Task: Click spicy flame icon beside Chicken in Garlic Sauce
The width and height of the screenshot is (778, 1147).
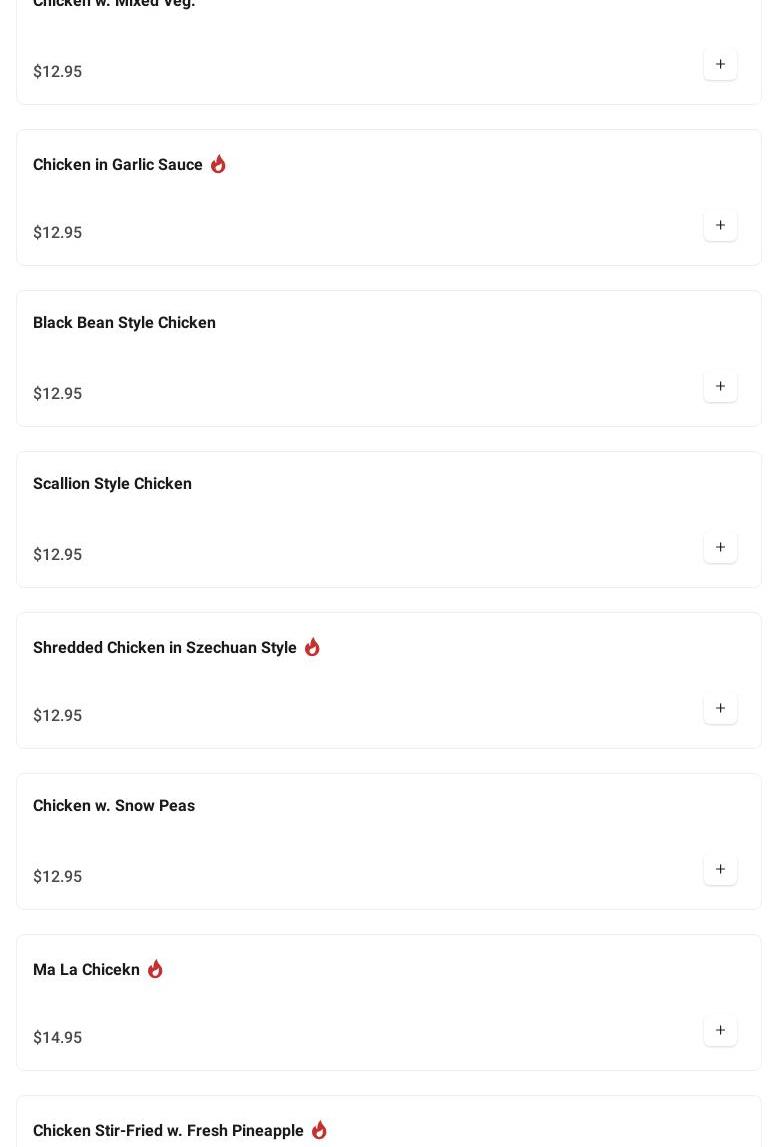Action: tap(218, 164)
